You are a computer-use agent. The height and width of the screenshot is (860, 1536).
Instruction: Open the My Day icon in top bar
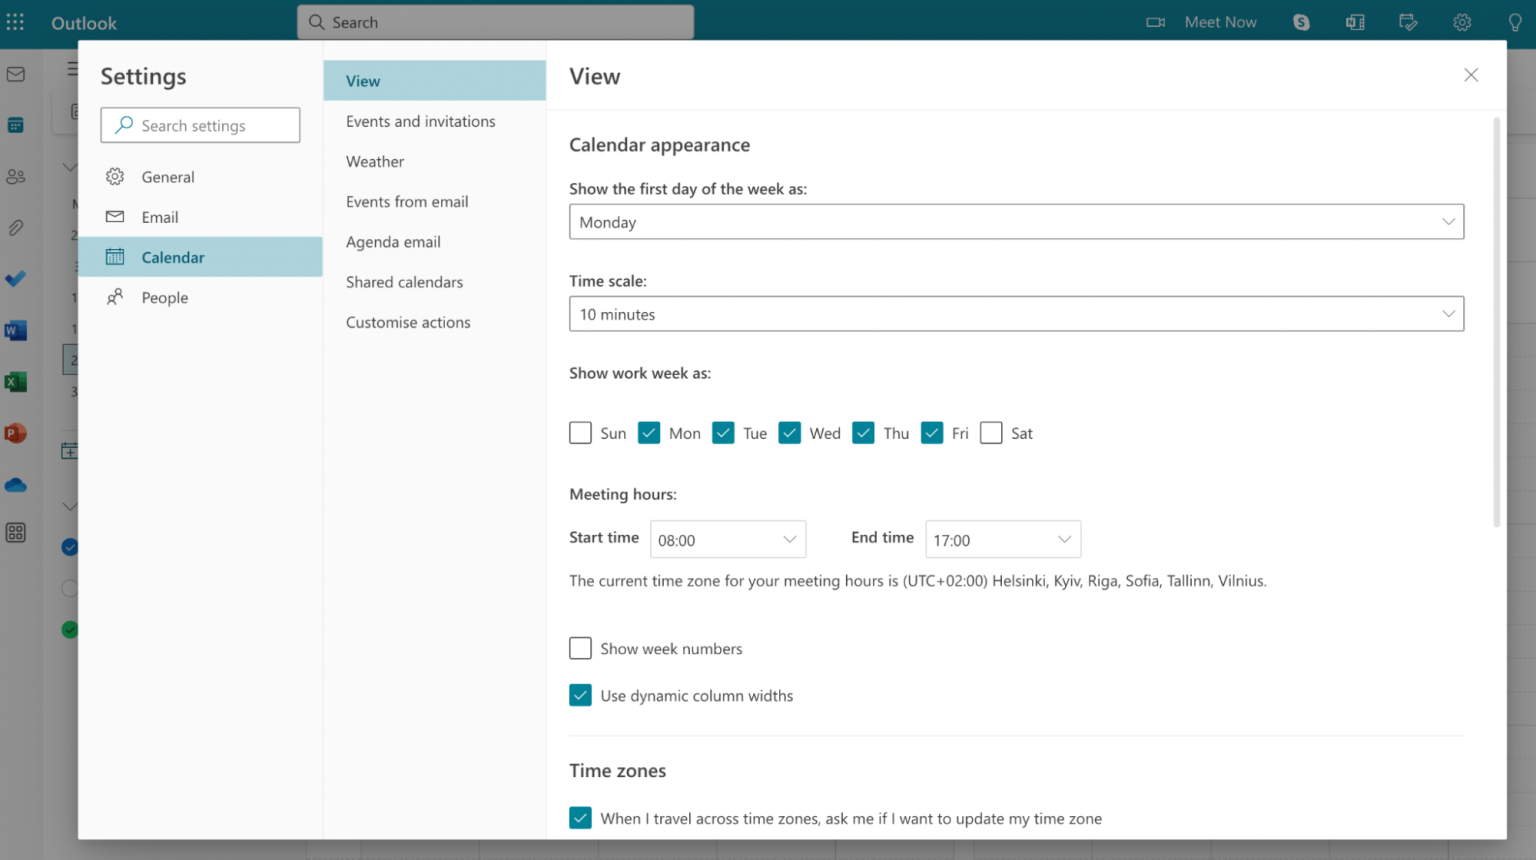pos(1408,22)
